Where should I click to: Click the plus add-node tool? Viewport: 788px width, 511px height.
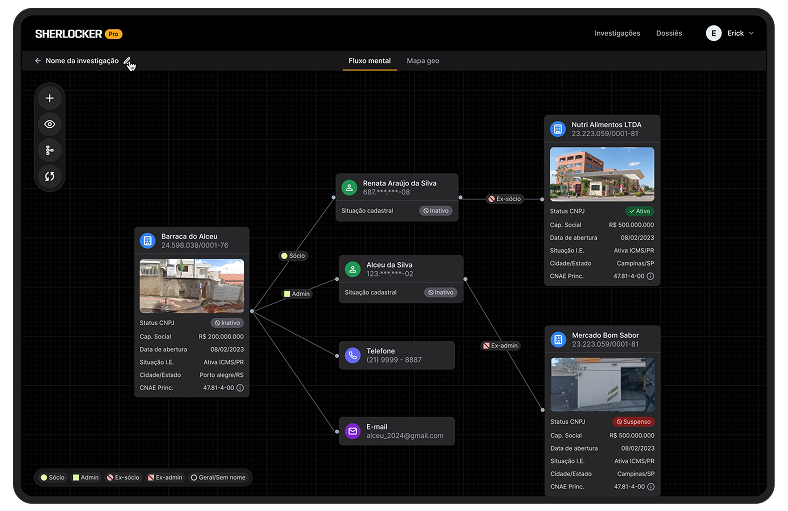[x=50, y=98]
